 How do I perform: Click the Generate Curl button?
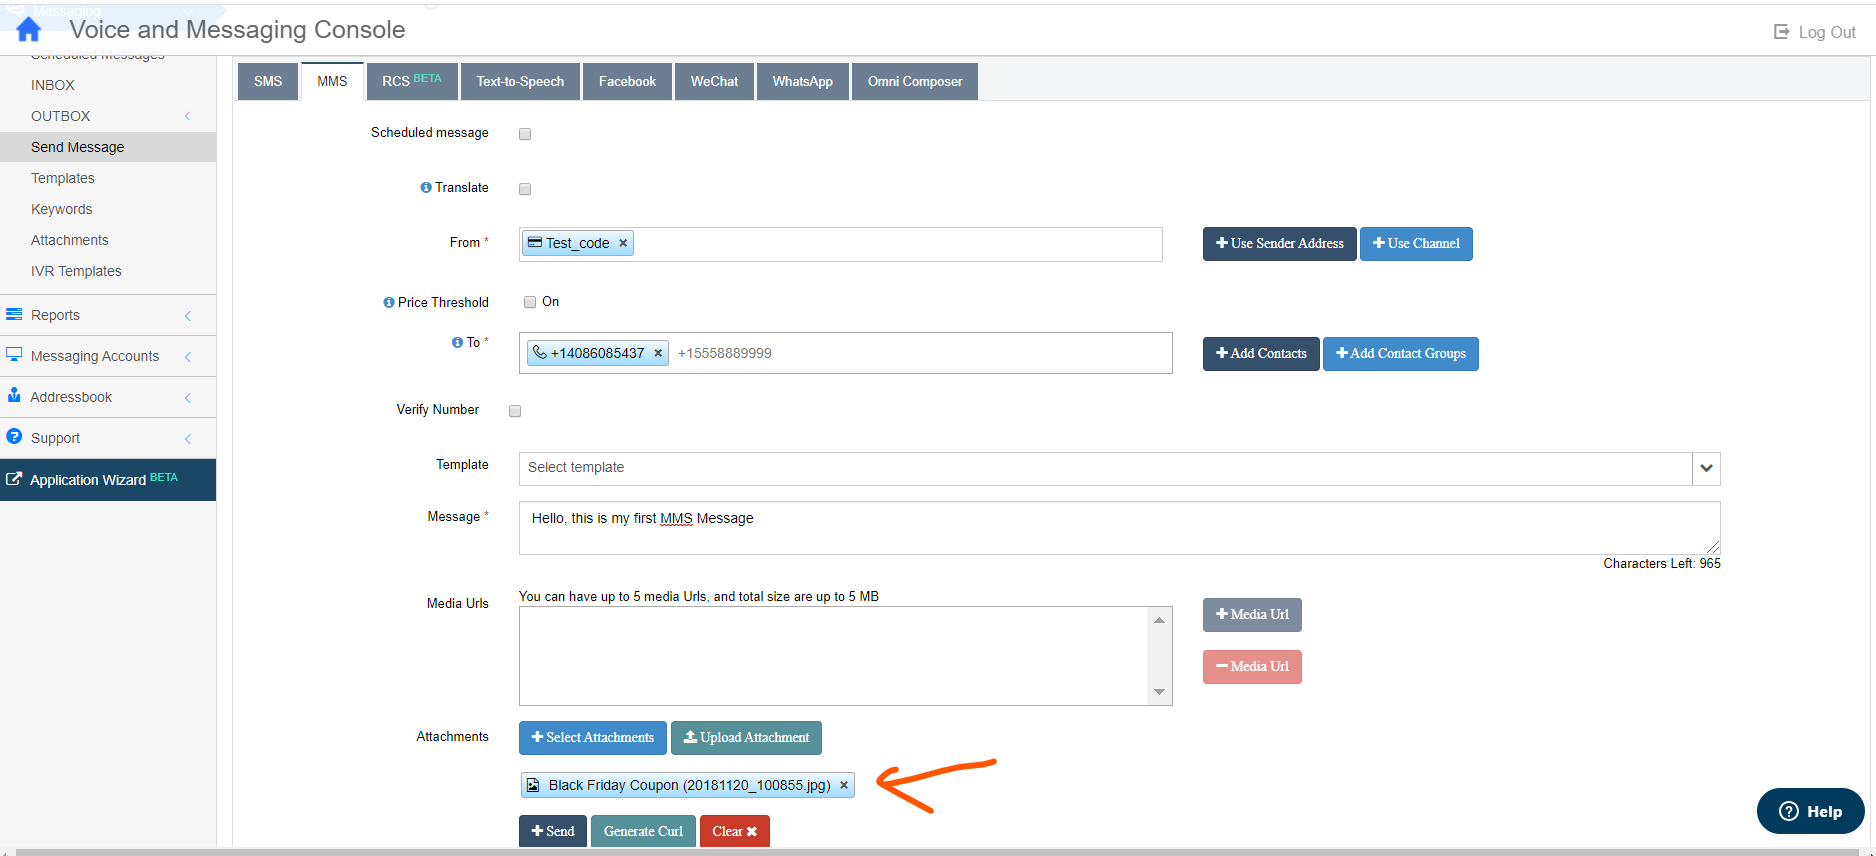coord(643,831)
